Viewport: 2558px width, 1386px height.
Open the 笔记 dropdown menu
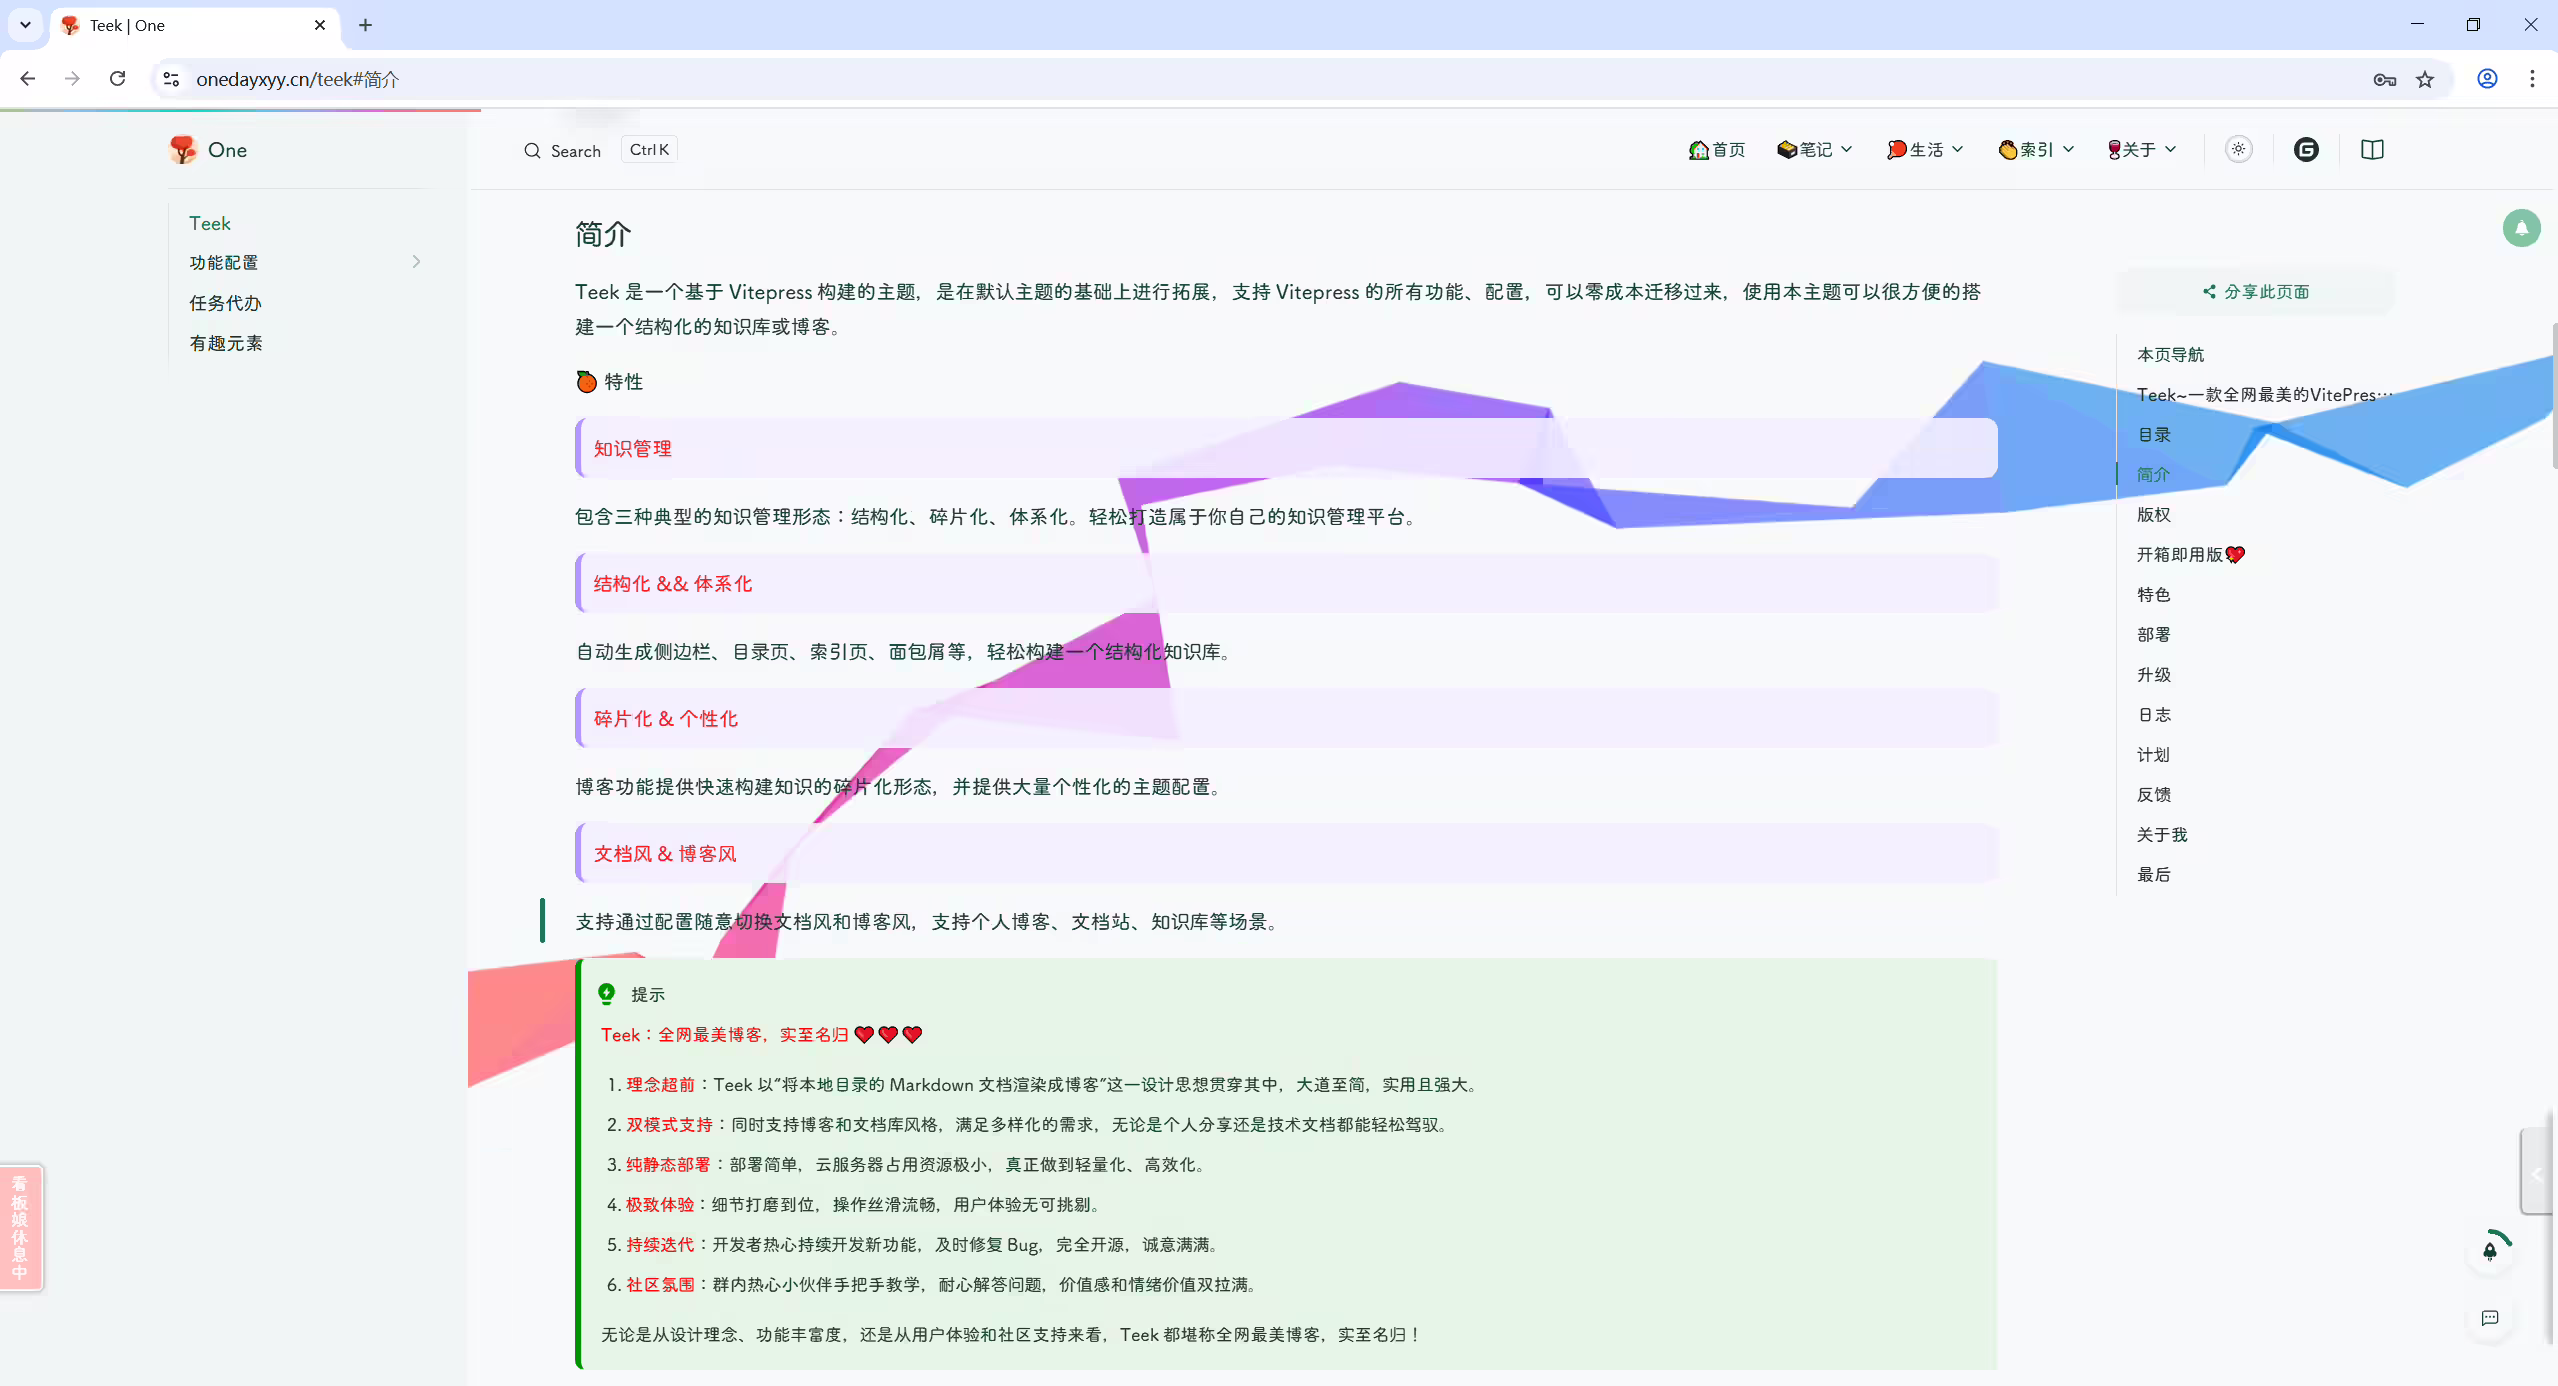pos(1814,149)
